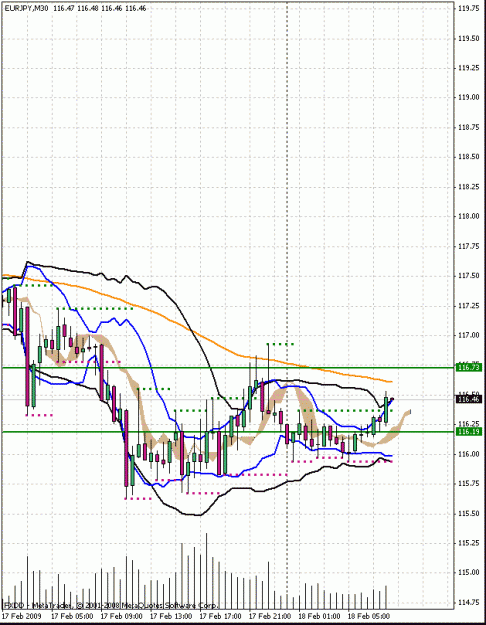Select the 118.75 price axis label

point(468,127)
